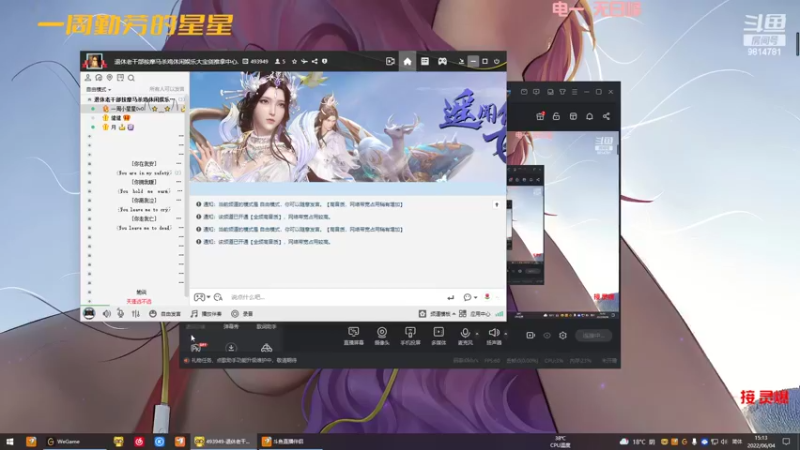The height and width of the screenshot is (450, 800).
Task: Click the game banner image in YY
Action: [x=348, y=127]
